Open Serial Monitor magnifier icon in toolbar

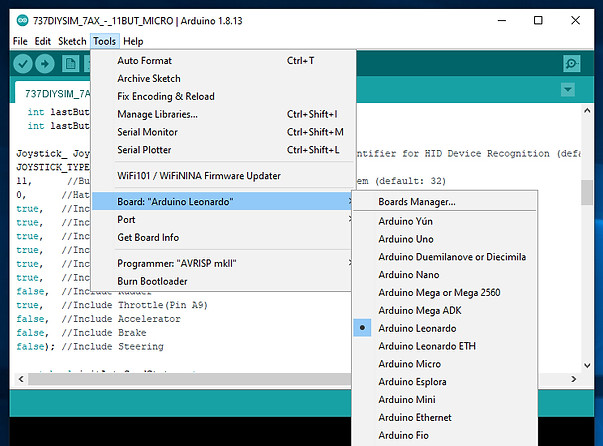click(571, 64)
